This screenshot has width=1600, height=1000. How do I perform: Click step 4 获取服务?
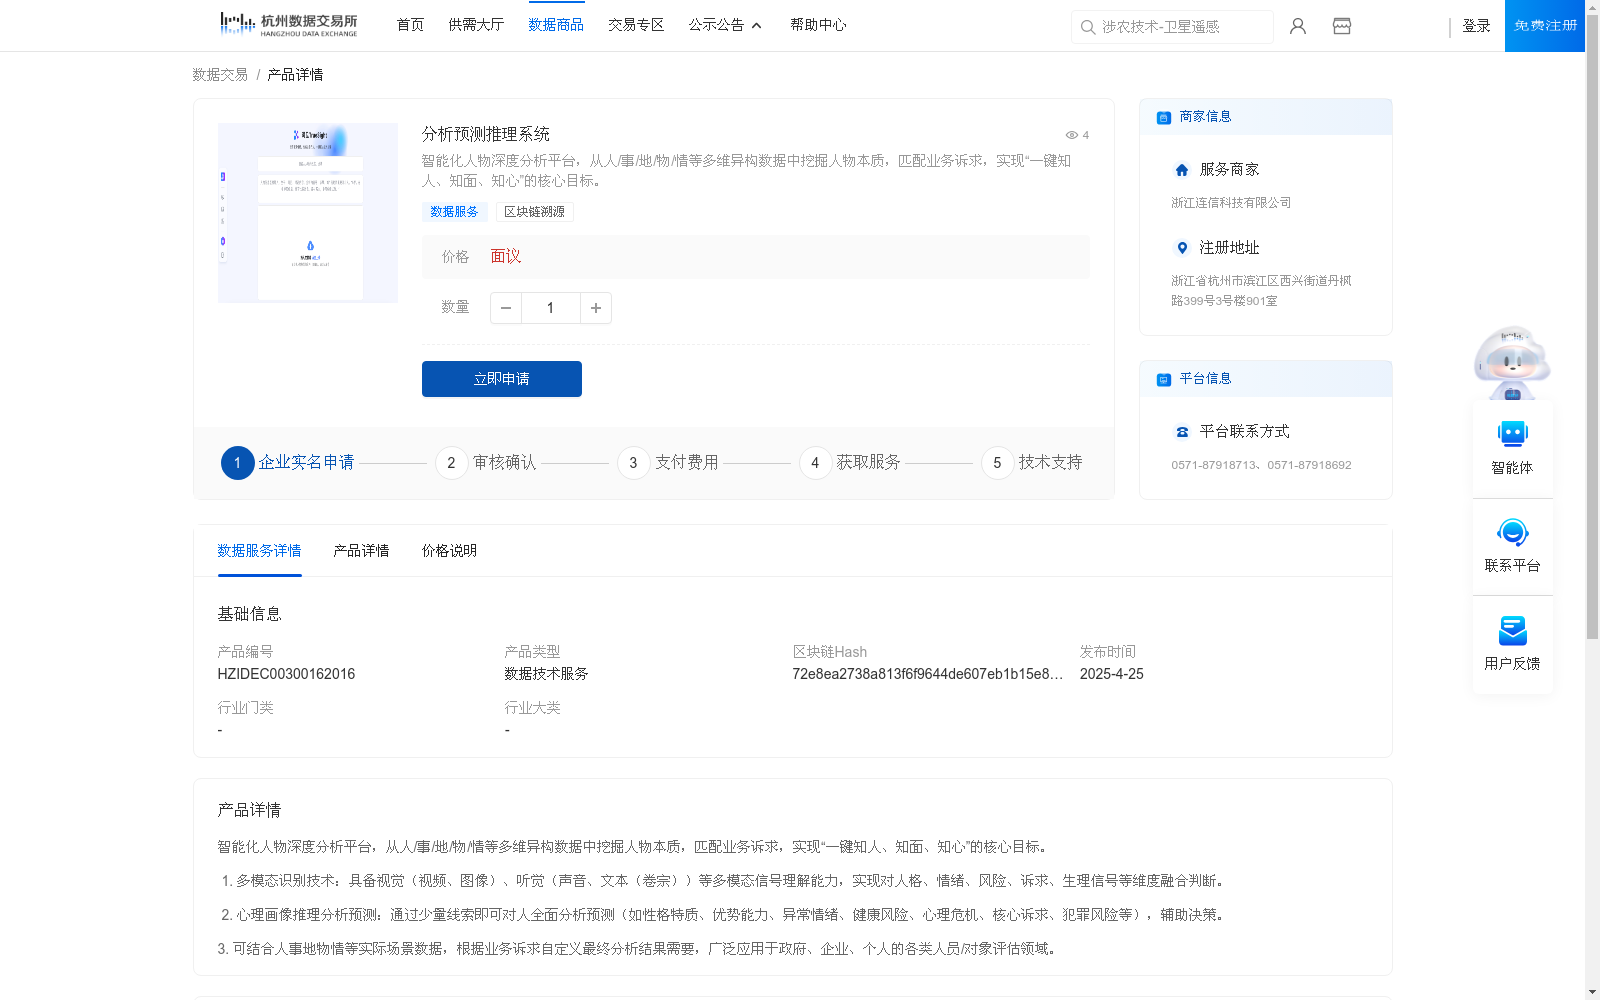pos(850,463)
